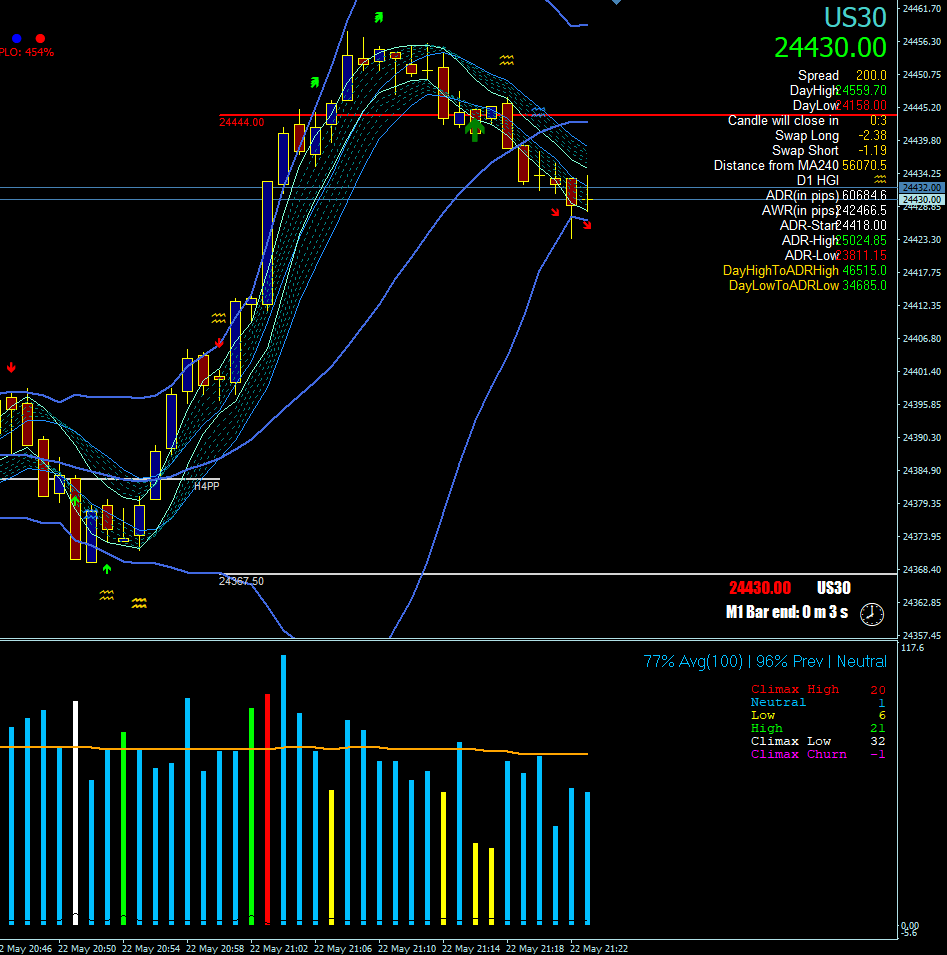947x955 pixels.
Task: Click the 22 May 20:50 time label
Action: [x=87, y=948]
